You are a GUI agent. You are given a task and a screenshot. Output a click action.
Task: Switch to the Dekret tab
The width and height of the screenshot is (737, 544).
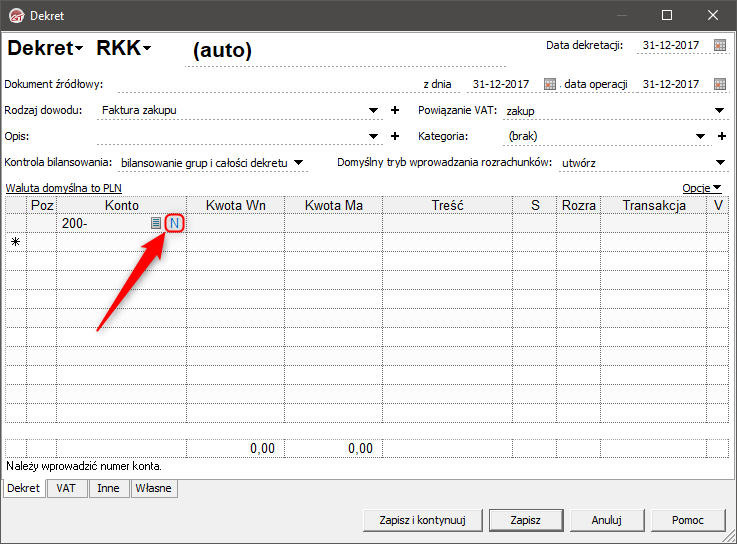tap(24, 488)
